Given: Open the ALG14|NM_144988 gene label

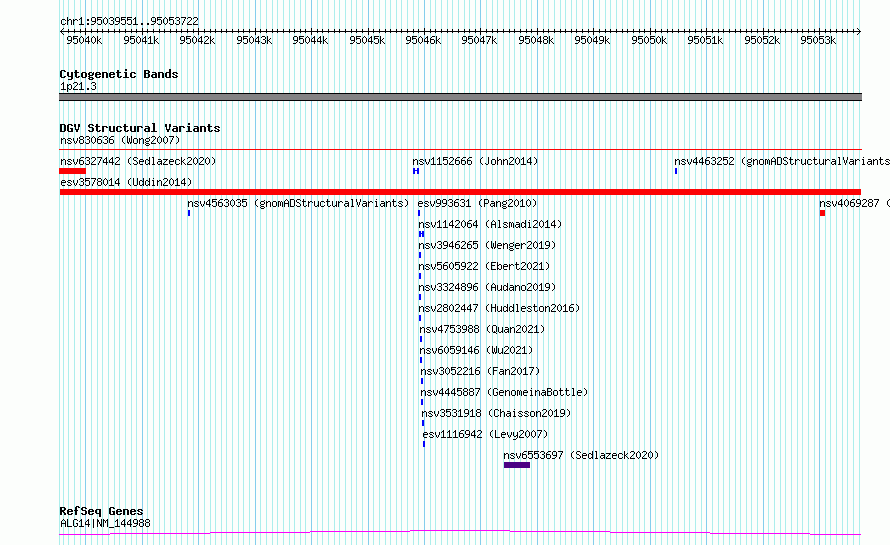Looking at the screenshot, I should click(105, 523).
